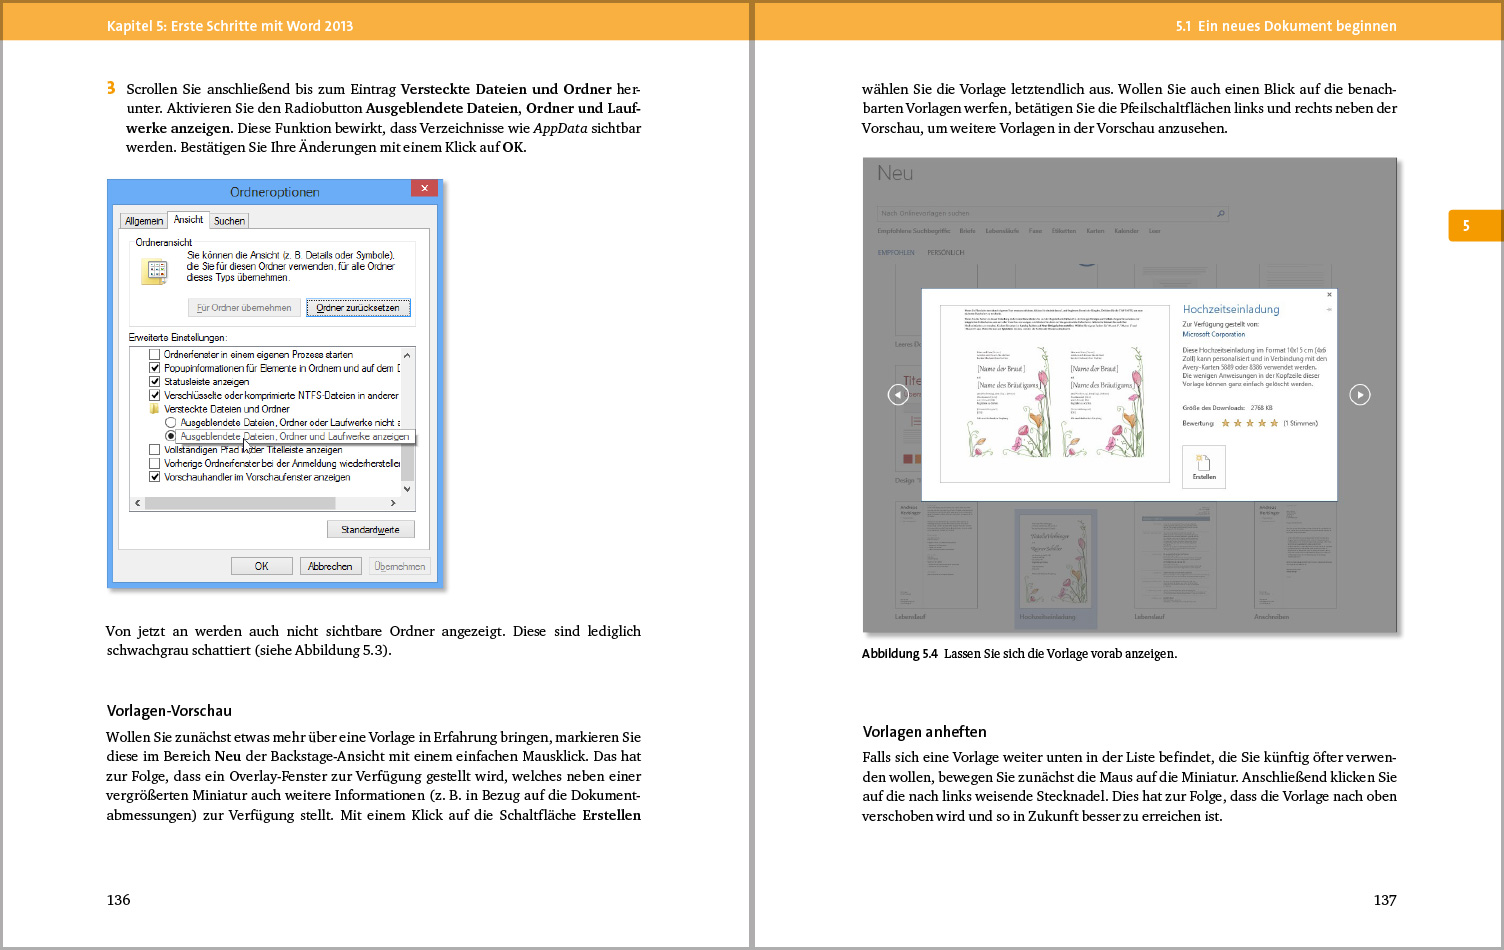Open the PERSÖNLICH templates tab in Word
This screenshot has width=1504, height=950.
[x=946, y=252]
